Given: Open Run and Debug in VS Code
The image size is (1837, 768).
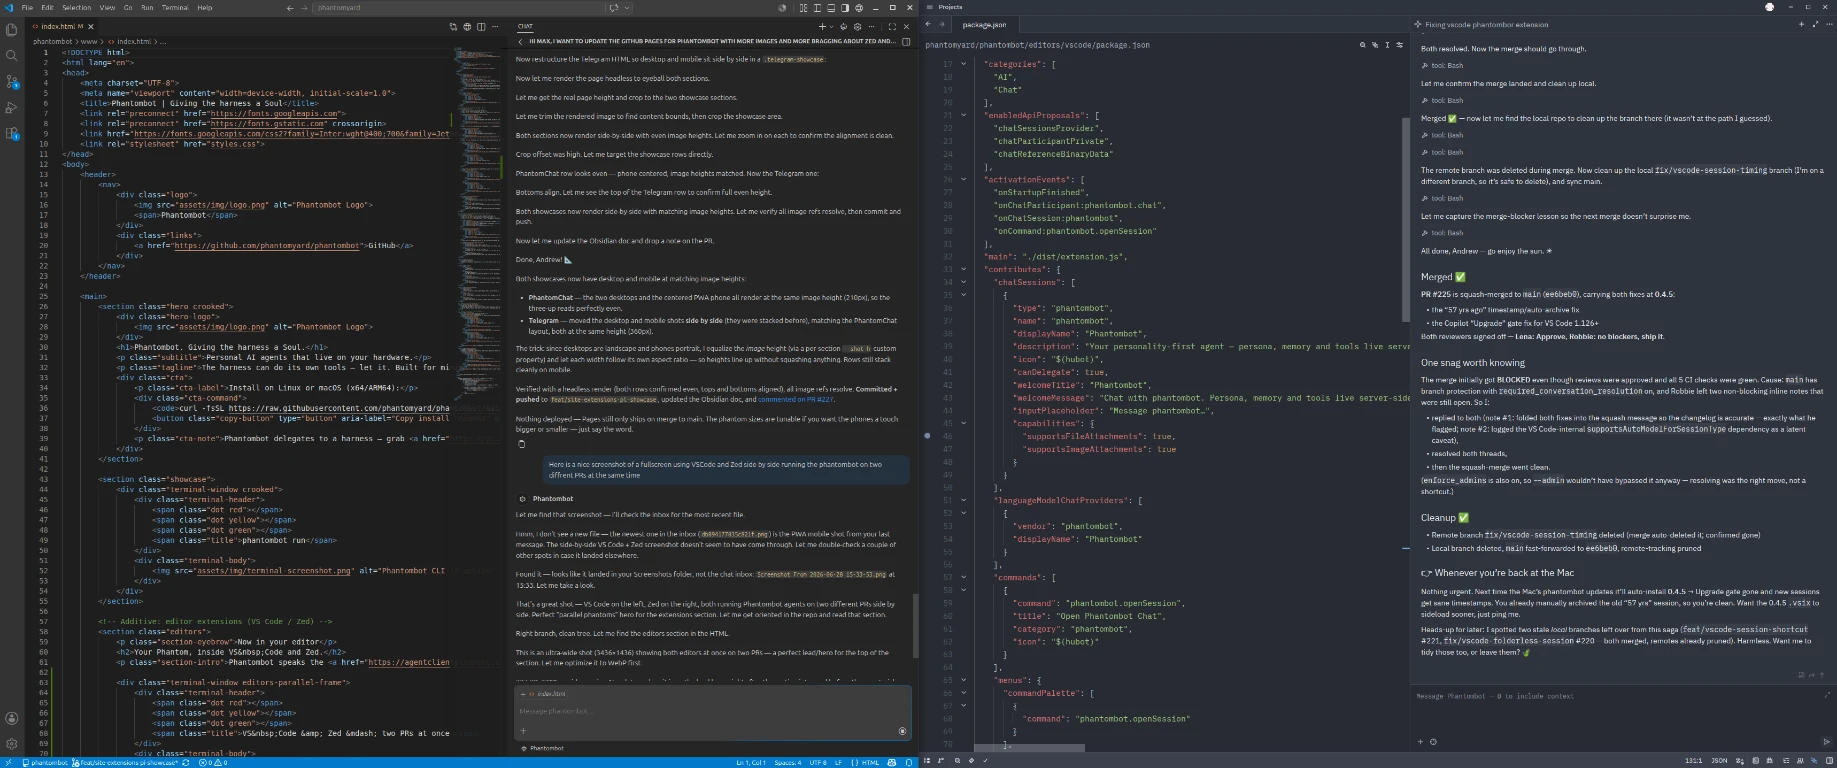Looking at the screenshot, I should coord(12,107).
